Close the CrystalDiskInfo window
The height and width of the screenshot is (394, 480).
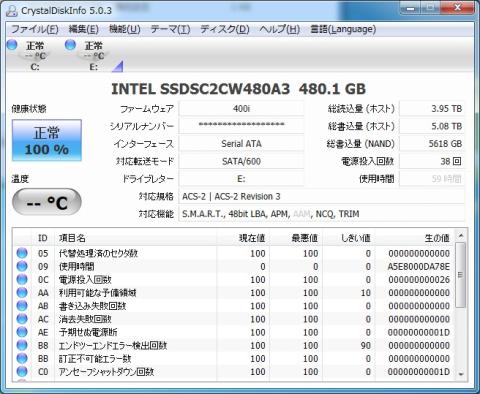[458, 8]
